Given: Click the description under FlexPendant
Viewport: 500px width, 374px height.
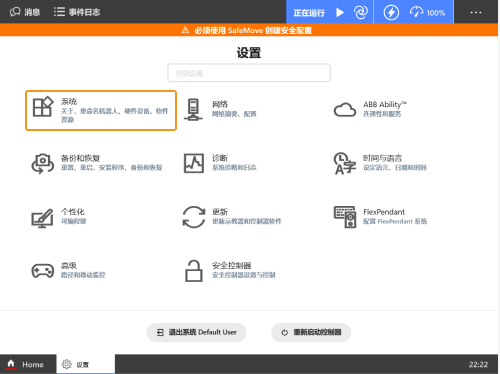Looking at the screenshot, I should point(395,221).
